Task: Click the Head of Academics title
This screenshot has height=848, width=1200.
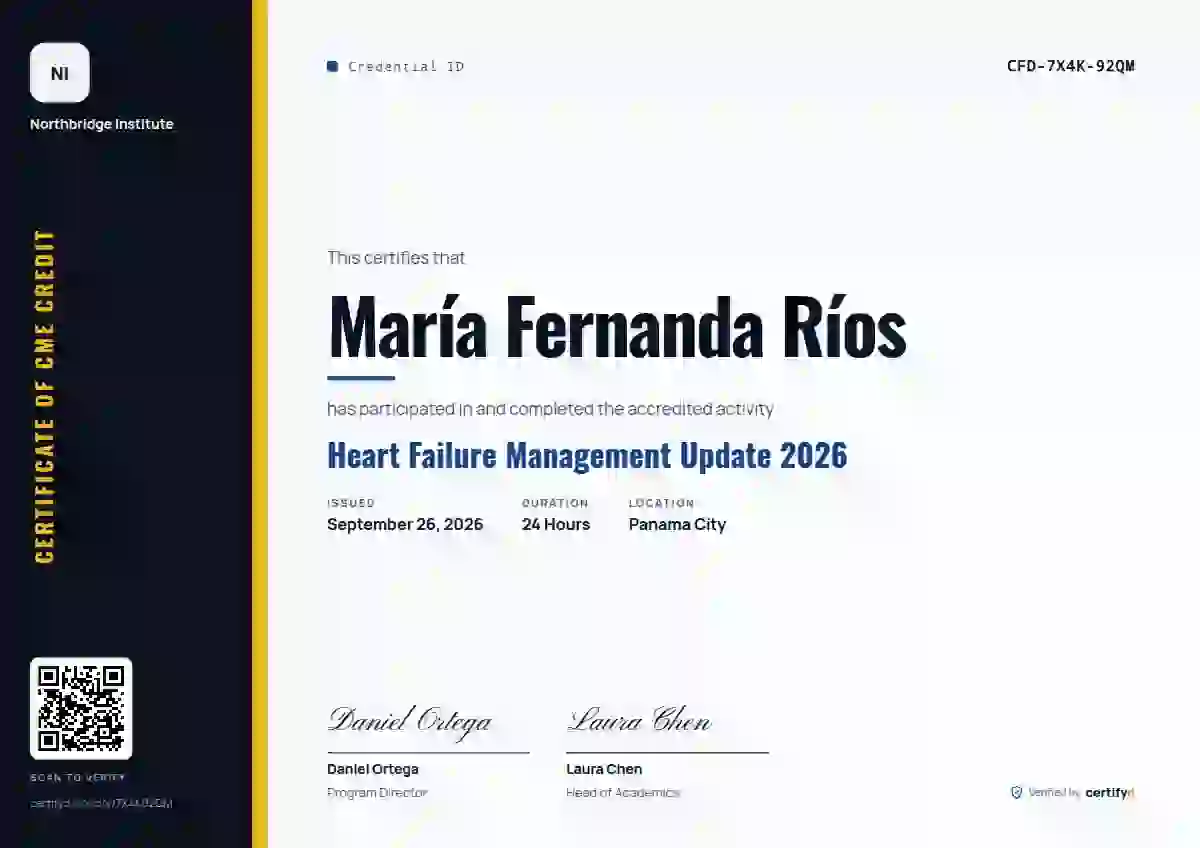Action: click(x=623, y=792)
